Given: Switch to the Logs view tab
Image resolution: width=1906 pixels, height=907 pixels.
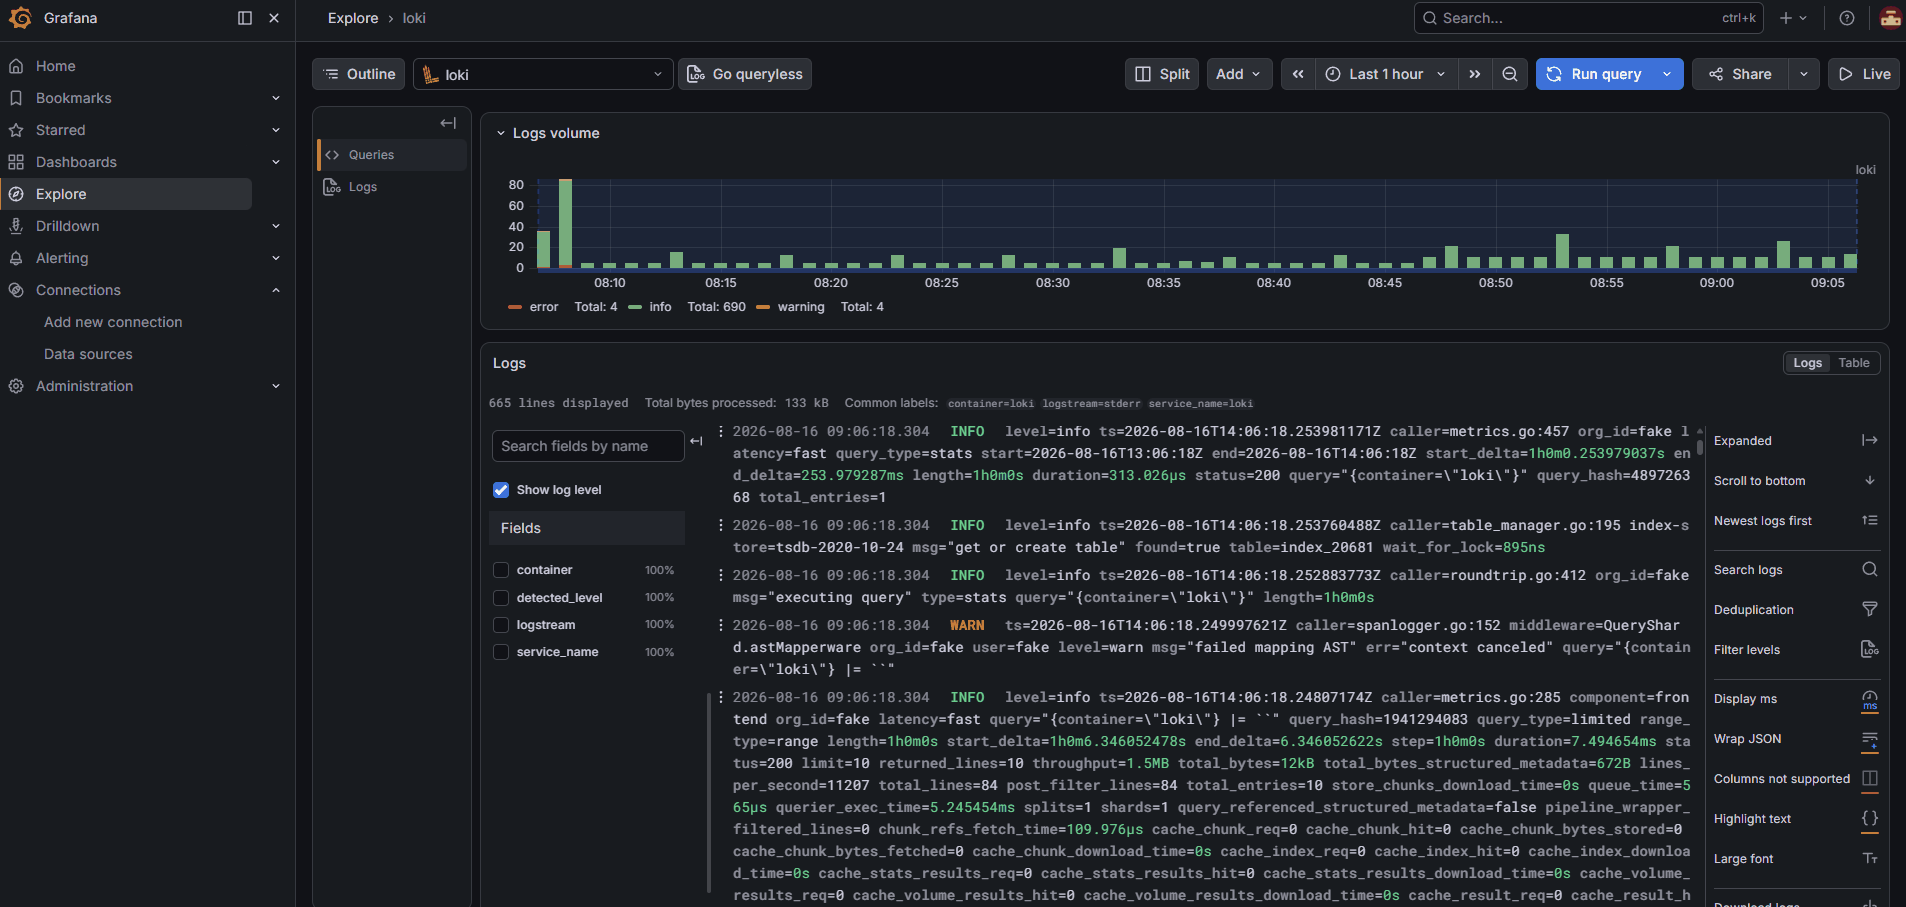Looking at the screenshot, I should [1807, 363].
